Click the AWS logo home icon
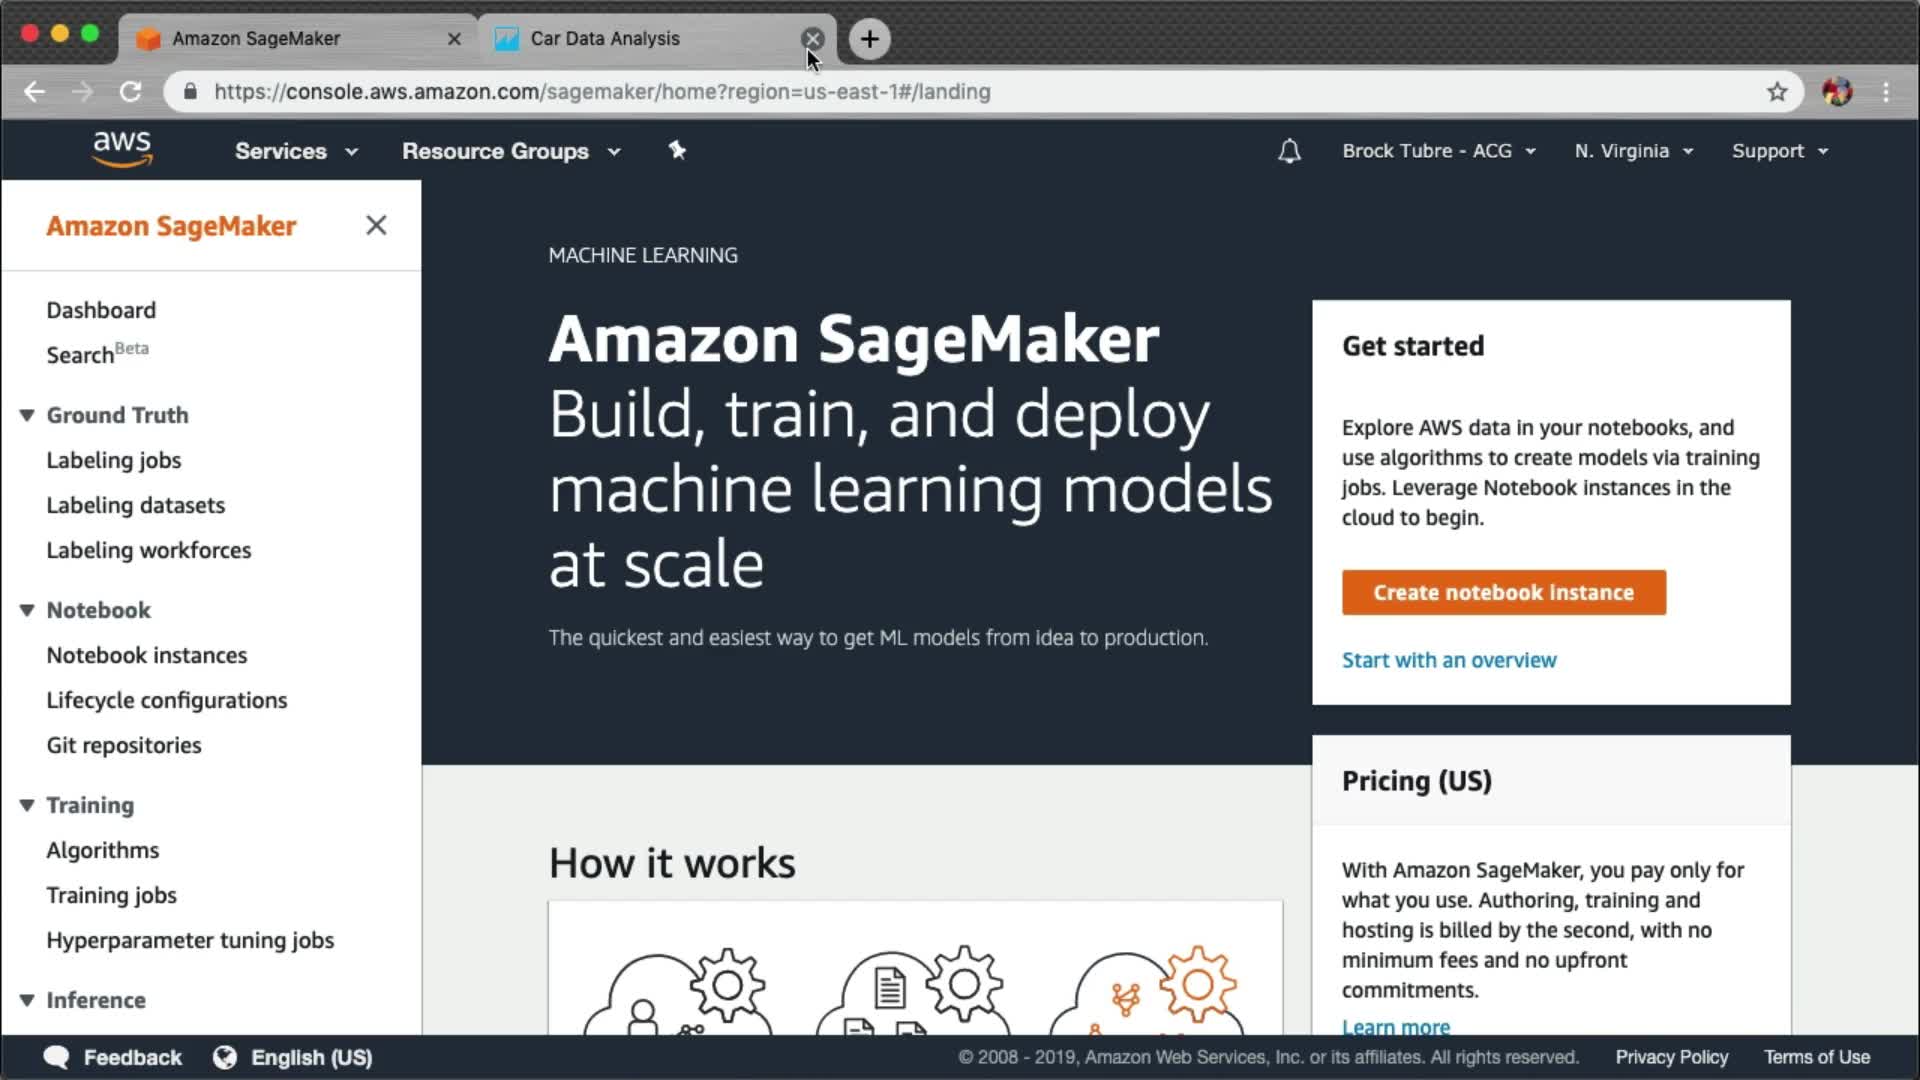 click(122, 149)
